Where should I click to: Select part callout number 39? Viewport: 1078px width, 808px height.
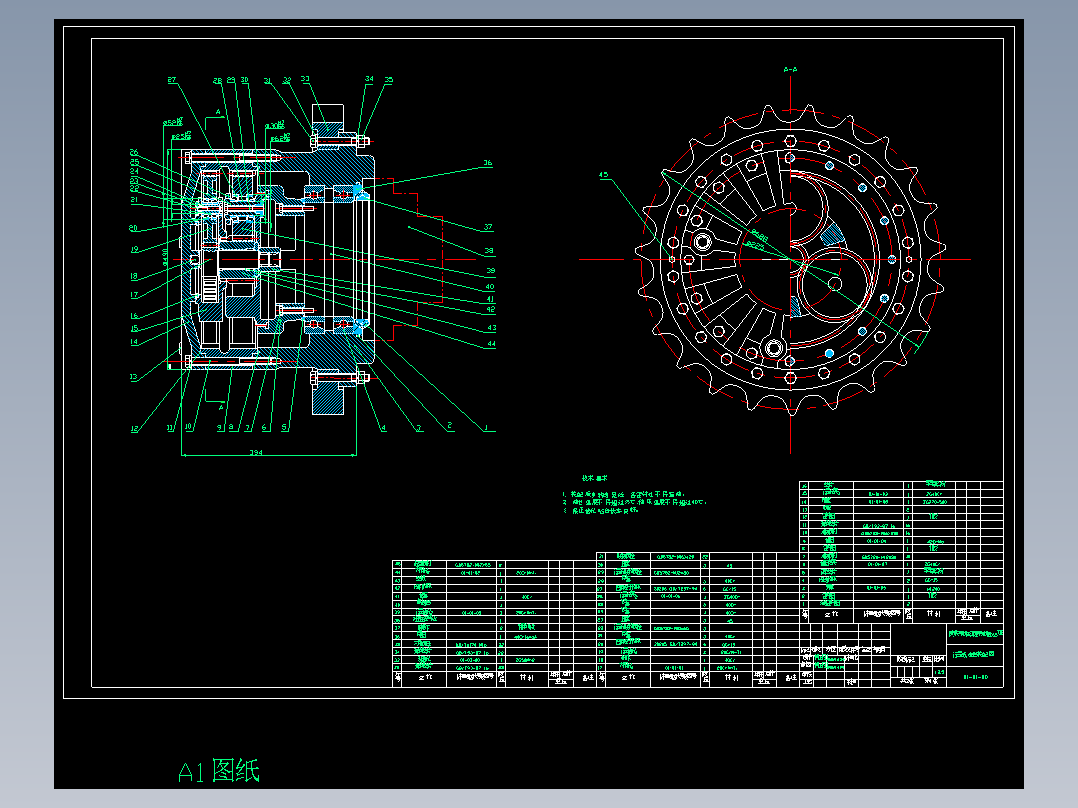click(x=490, y=270)
